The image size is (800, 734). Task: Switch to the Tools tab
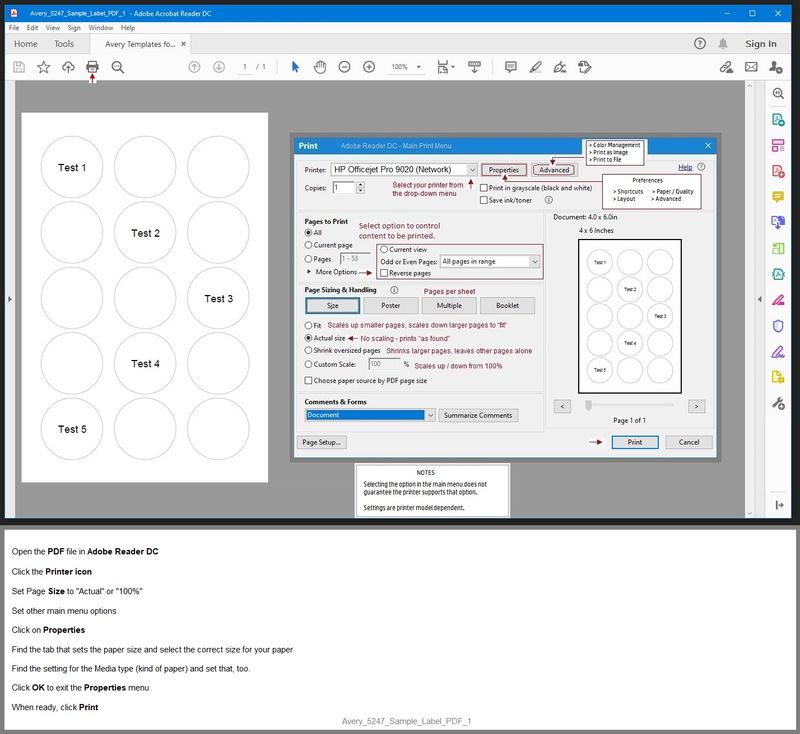point(64,44)
